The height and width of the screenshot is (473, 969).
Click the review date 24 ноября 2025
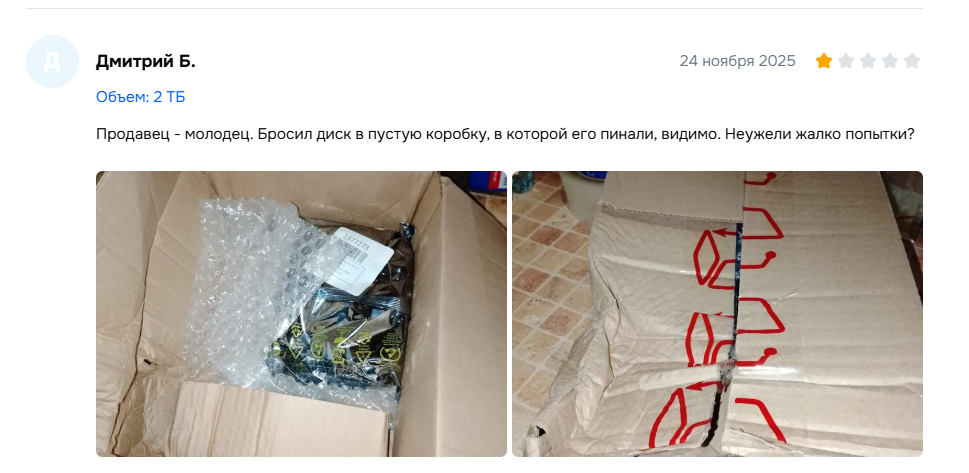(737, 61)
